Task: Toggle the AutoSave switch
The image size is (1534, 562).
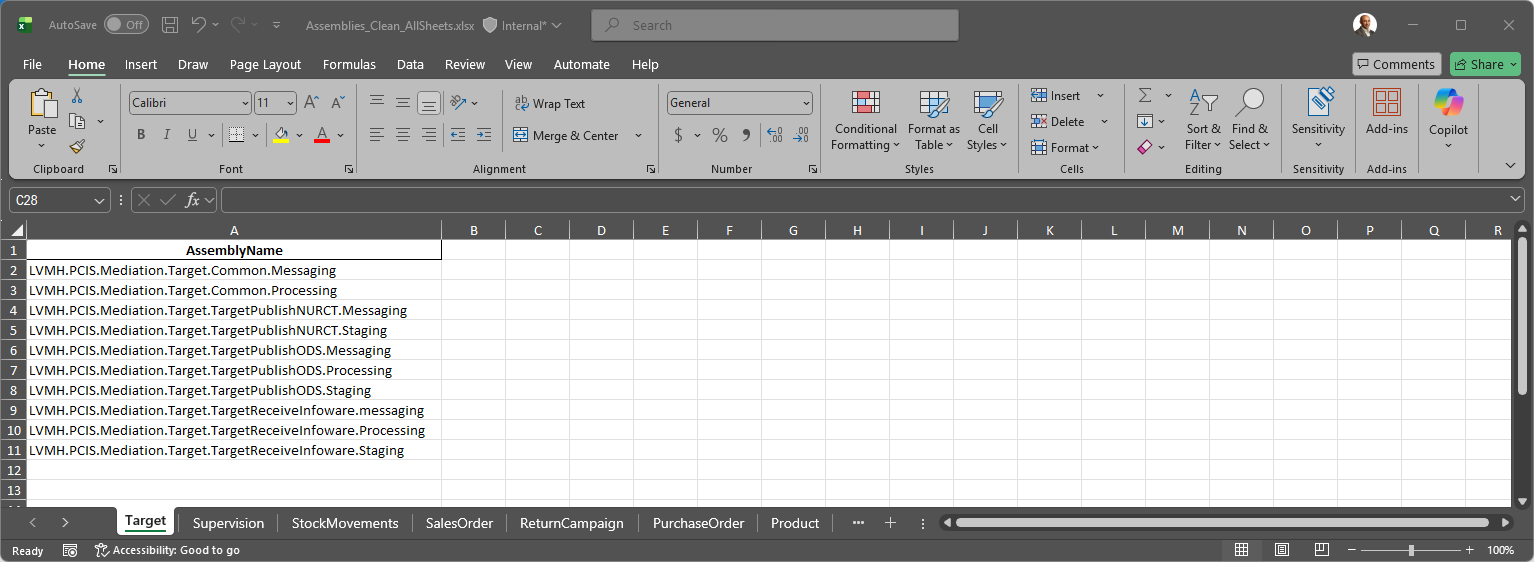Action: 126,25
